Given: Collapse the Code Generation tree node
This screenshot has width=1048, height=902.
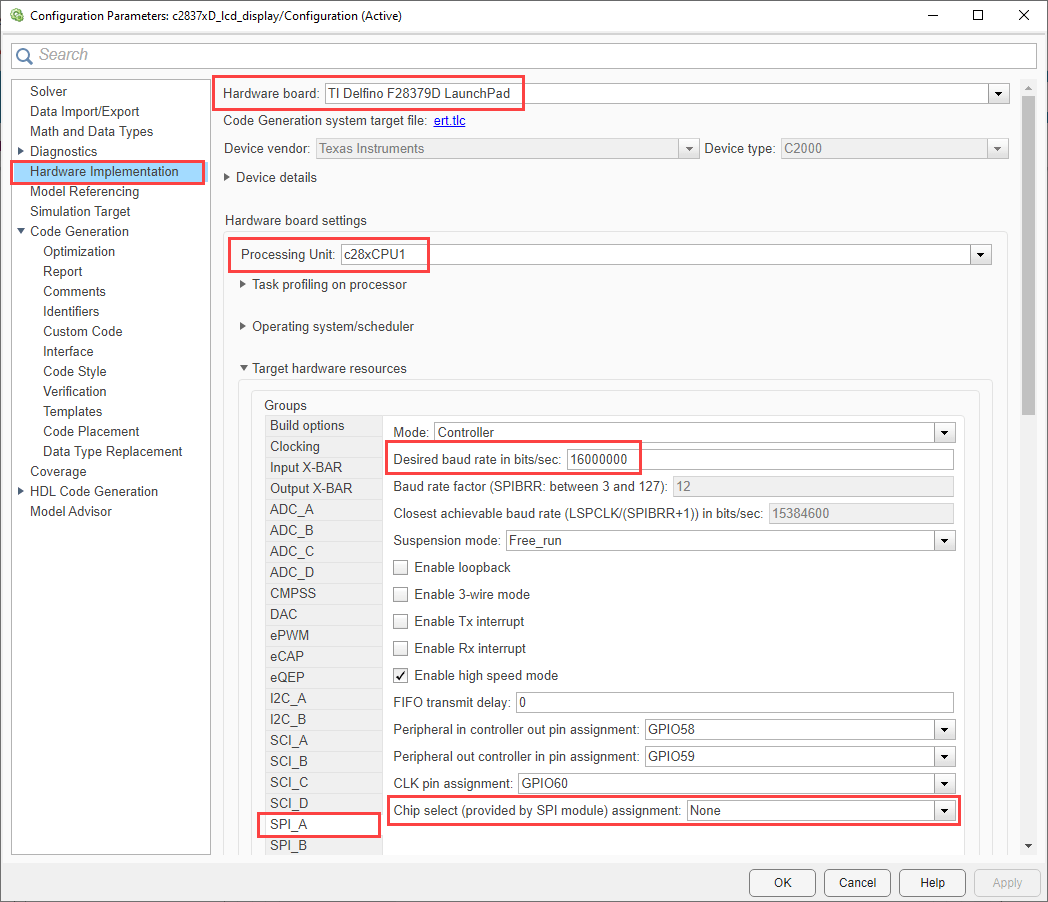Looking at the screenshot, I should (21, 231).
